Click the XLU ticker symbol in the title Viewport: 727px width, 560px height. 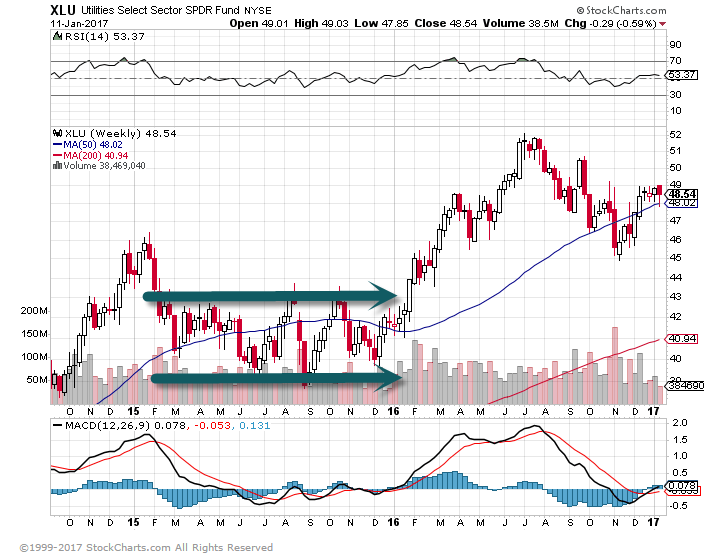coord(64,10)
